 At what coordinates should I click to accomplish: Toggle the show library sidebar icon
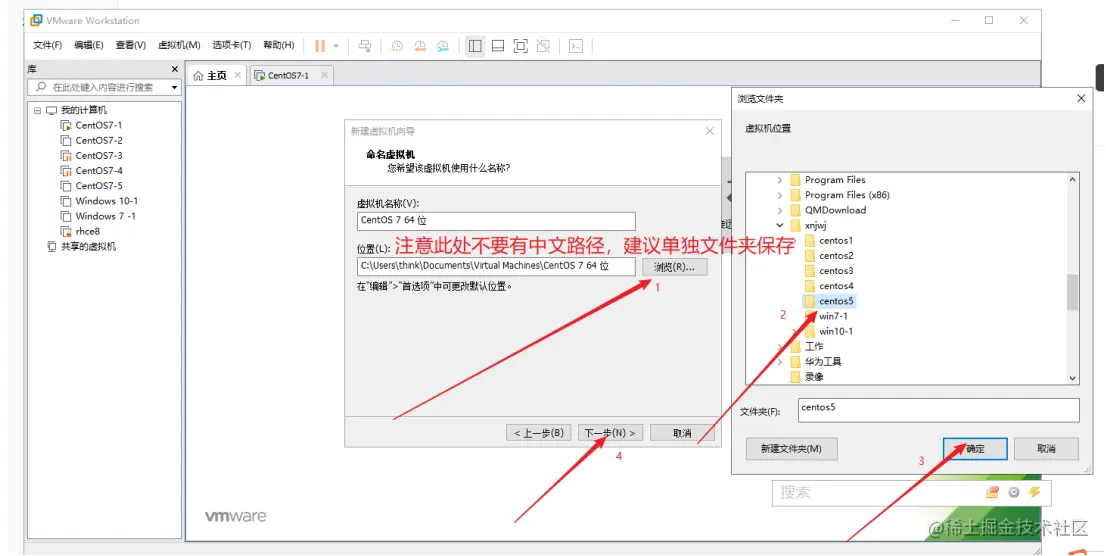click(x=475, y=46)
